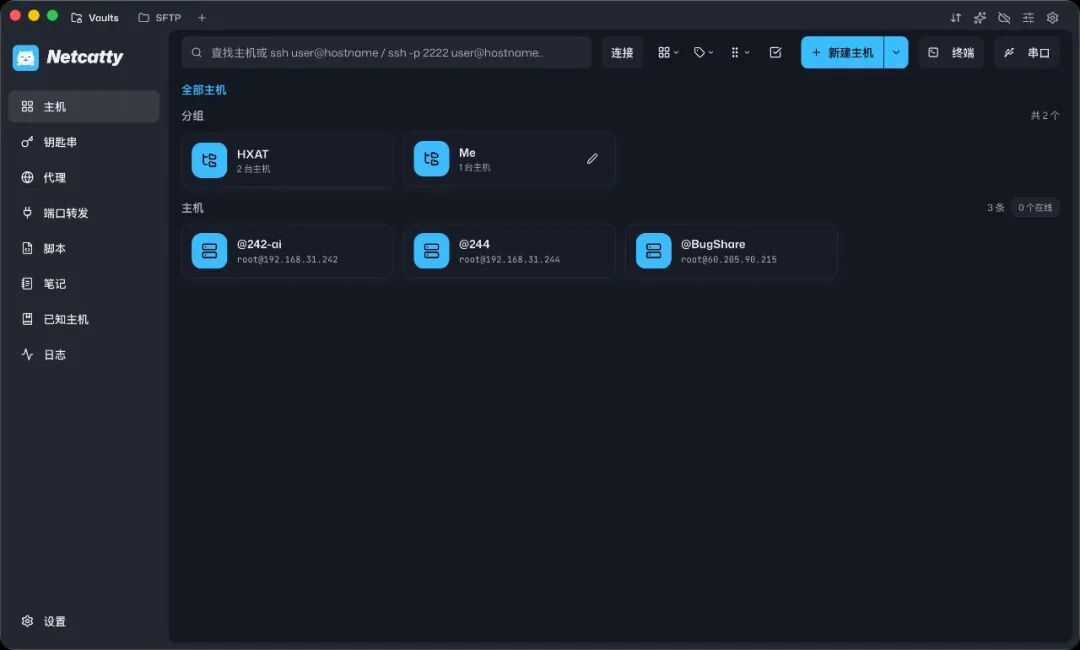This screenshot has width=1080, height=650.
Task: Click the @244 server icon
Action: pos(431,251)
